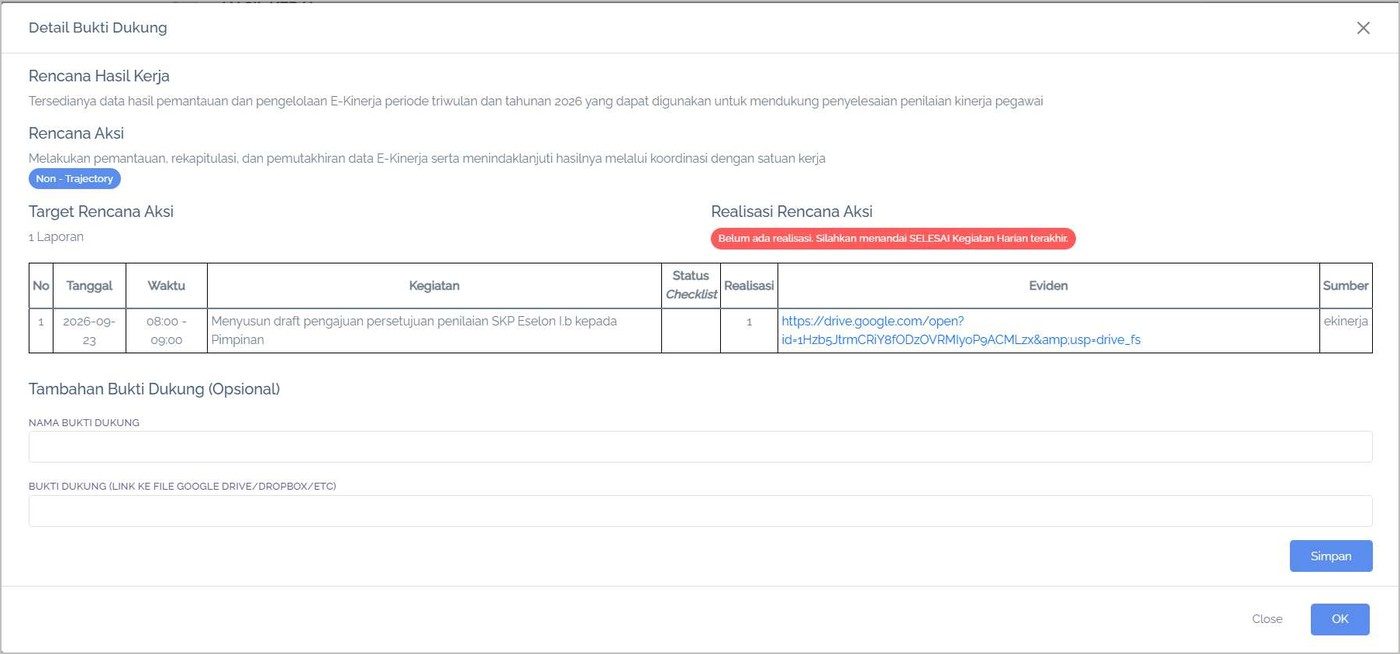Image resolution: width=1400 pixels, height=654 pixels.
Task: Click the 'Sumber' column header
Action: (x=1346, y=286)
